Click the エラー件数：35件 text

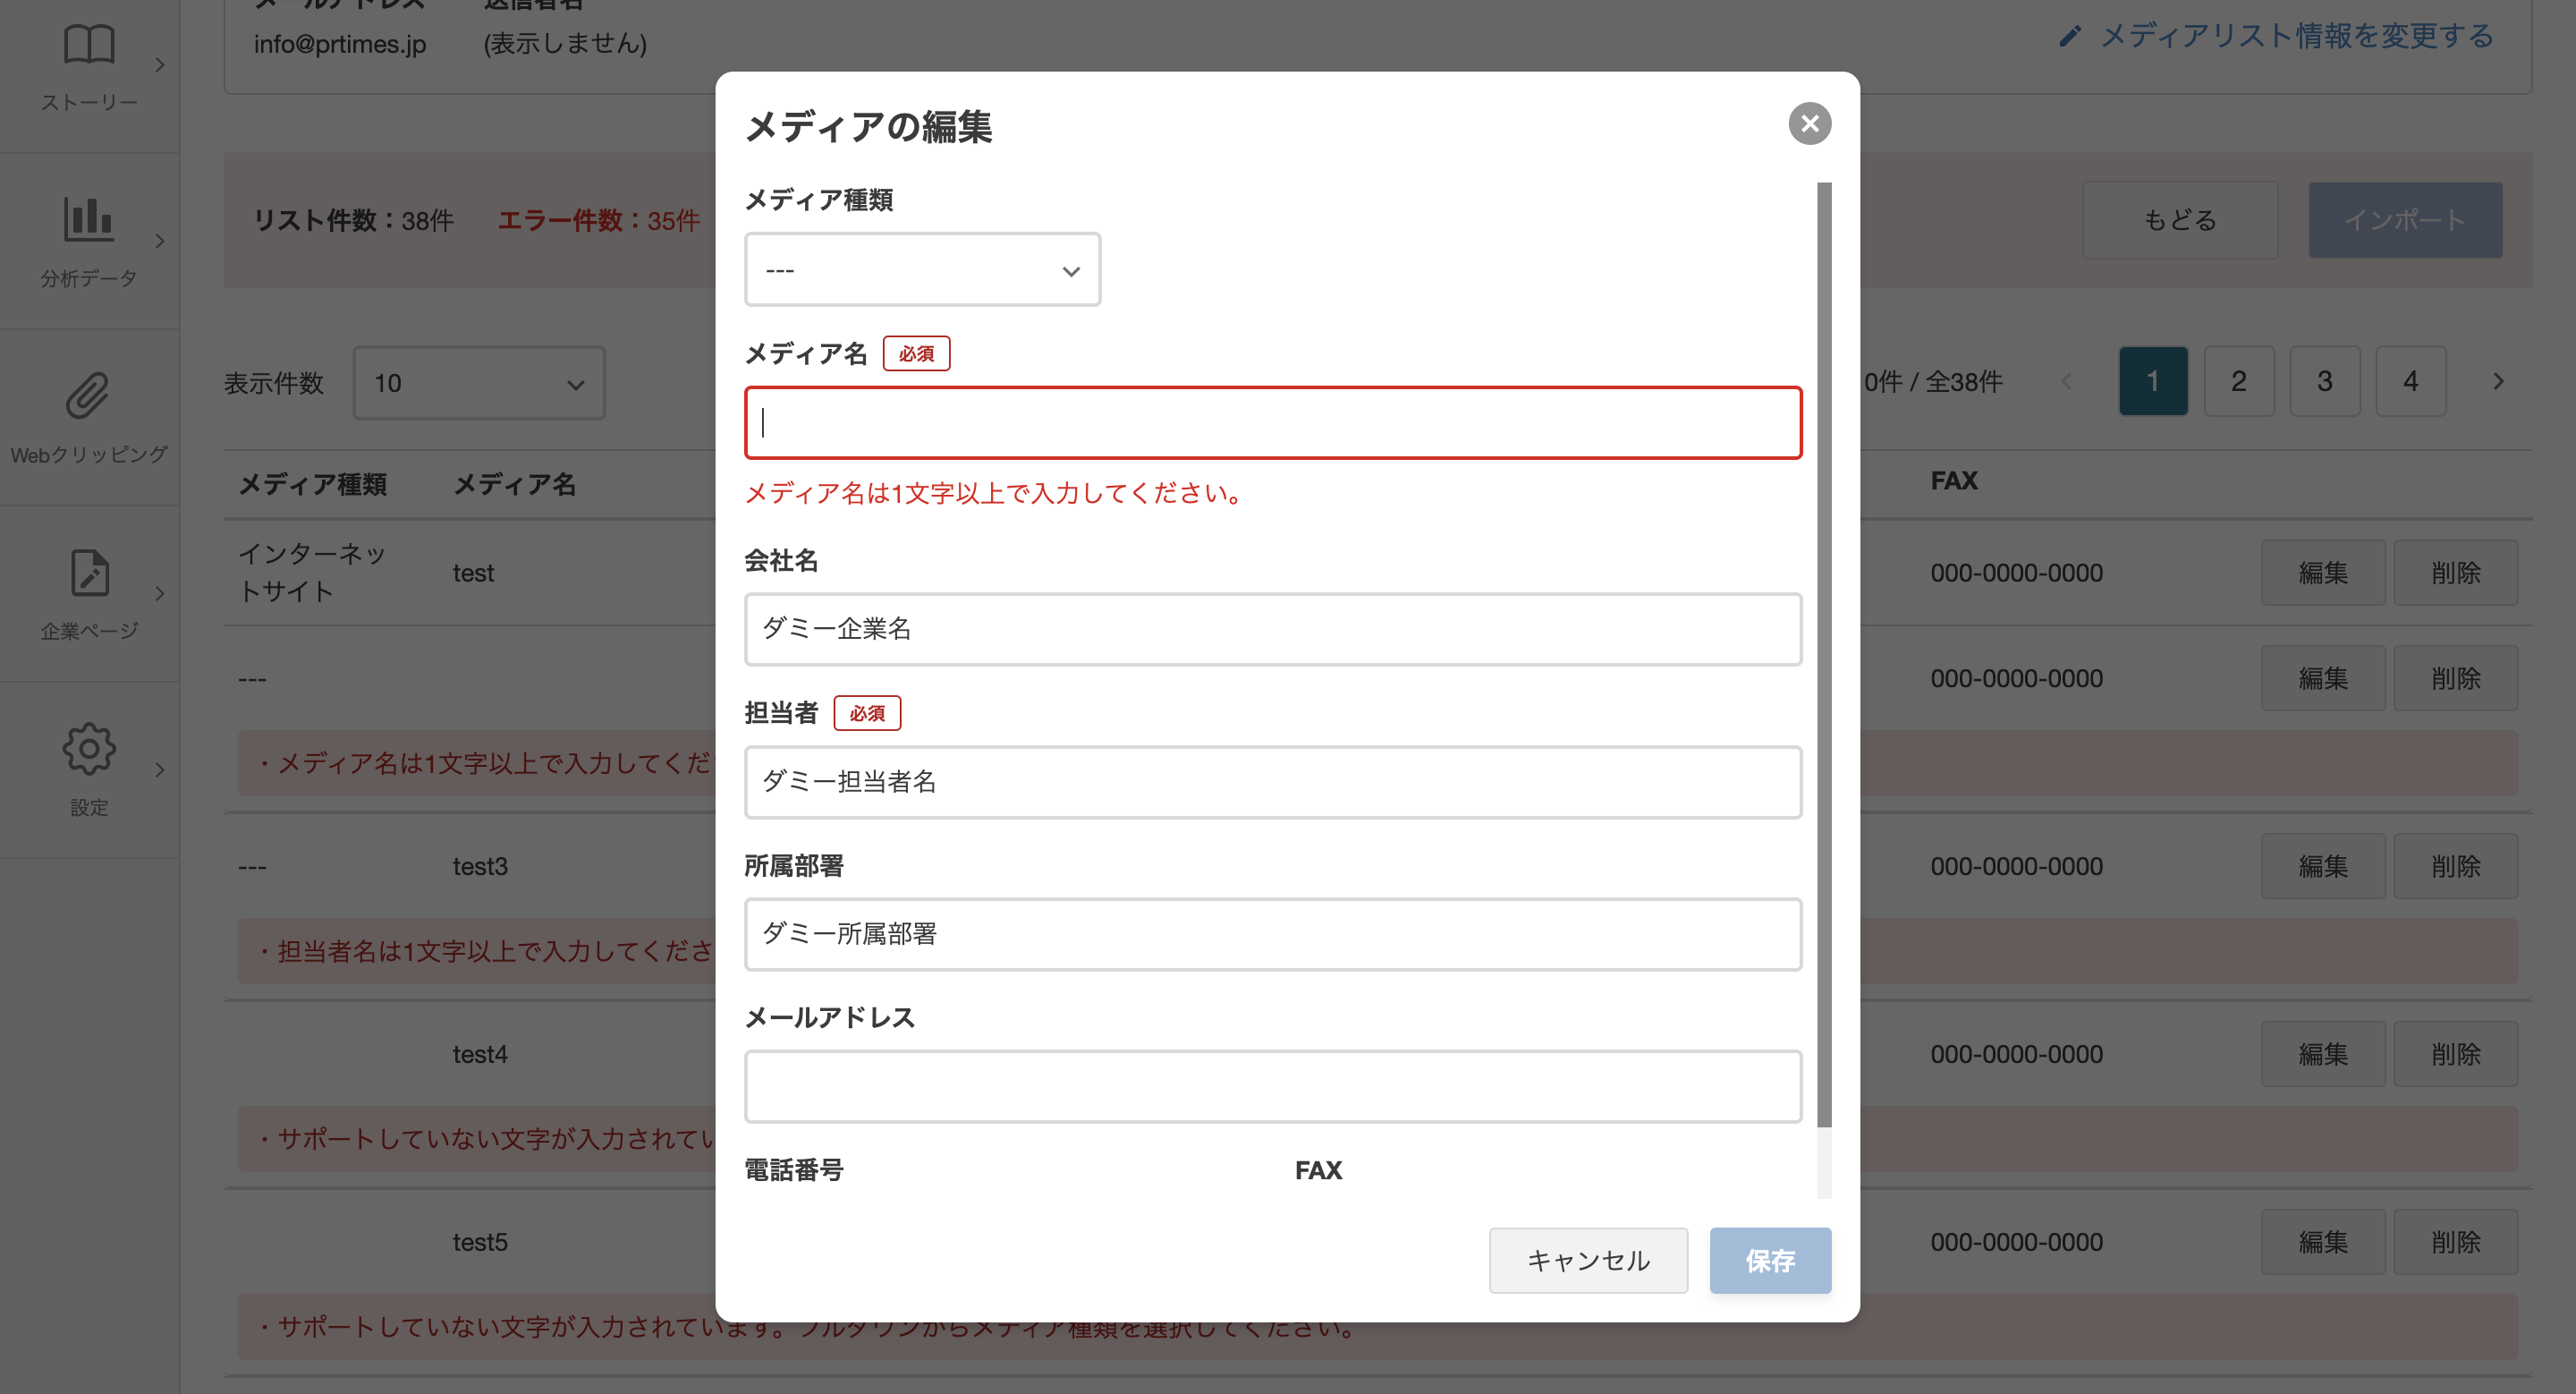click(x=598, y=220)
